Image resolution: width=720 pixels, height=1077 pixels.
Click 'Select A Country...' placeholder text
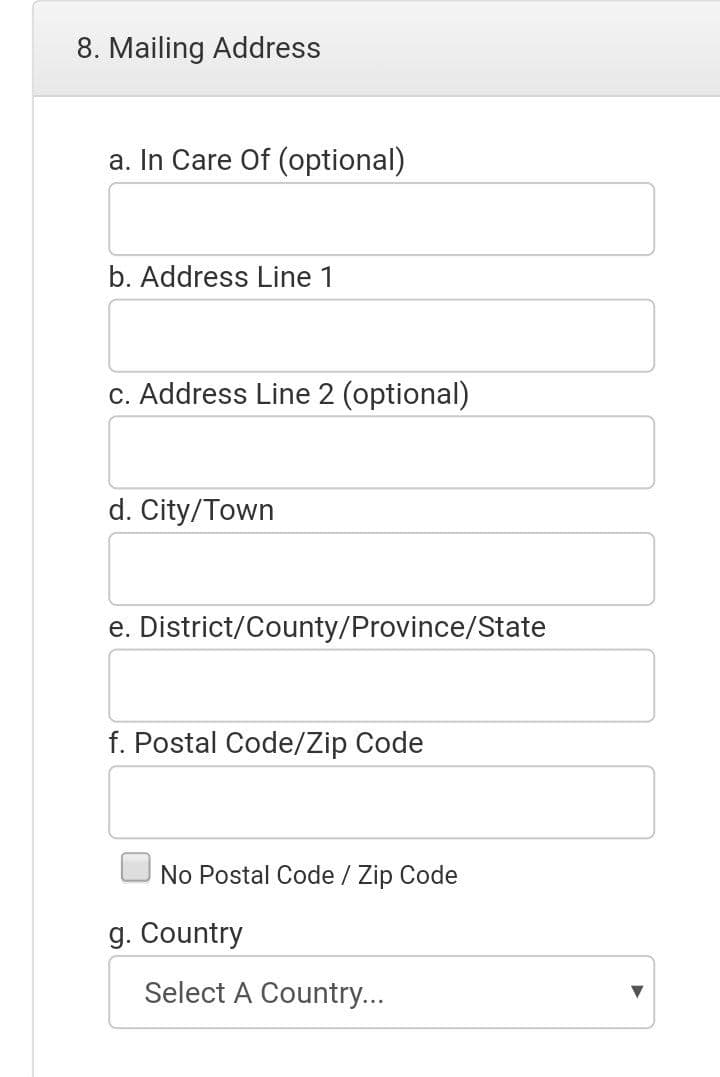pyautogui.click(x=264, y=993)
